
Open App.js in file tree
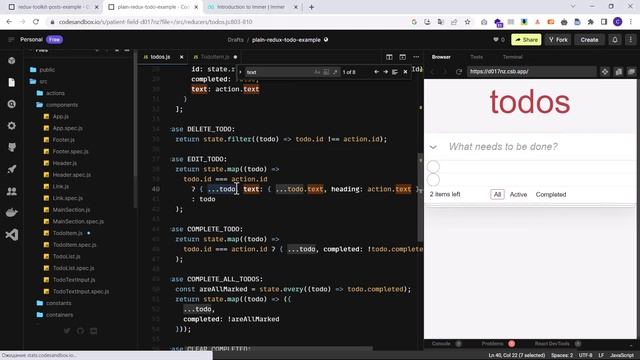60,116
